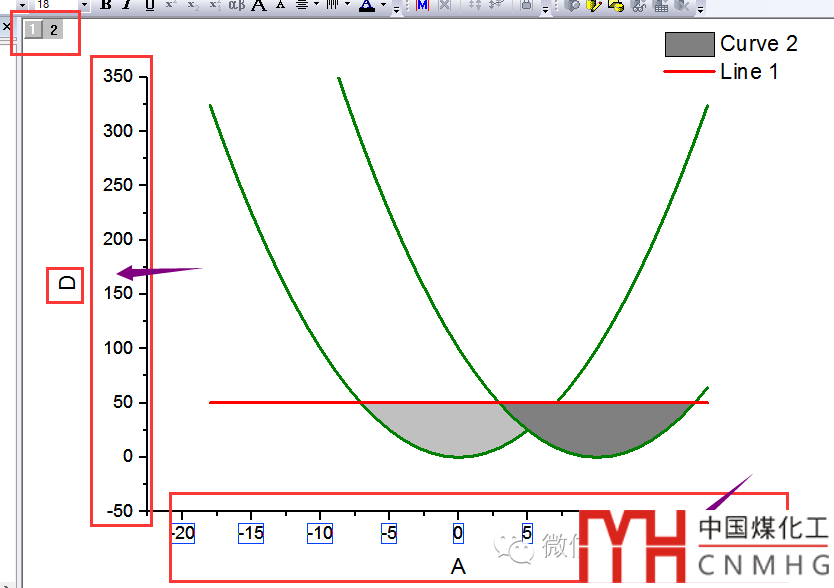Open the font size dropdown showing 18
This screenshot has height=588, width=834.
coord(84,5)
